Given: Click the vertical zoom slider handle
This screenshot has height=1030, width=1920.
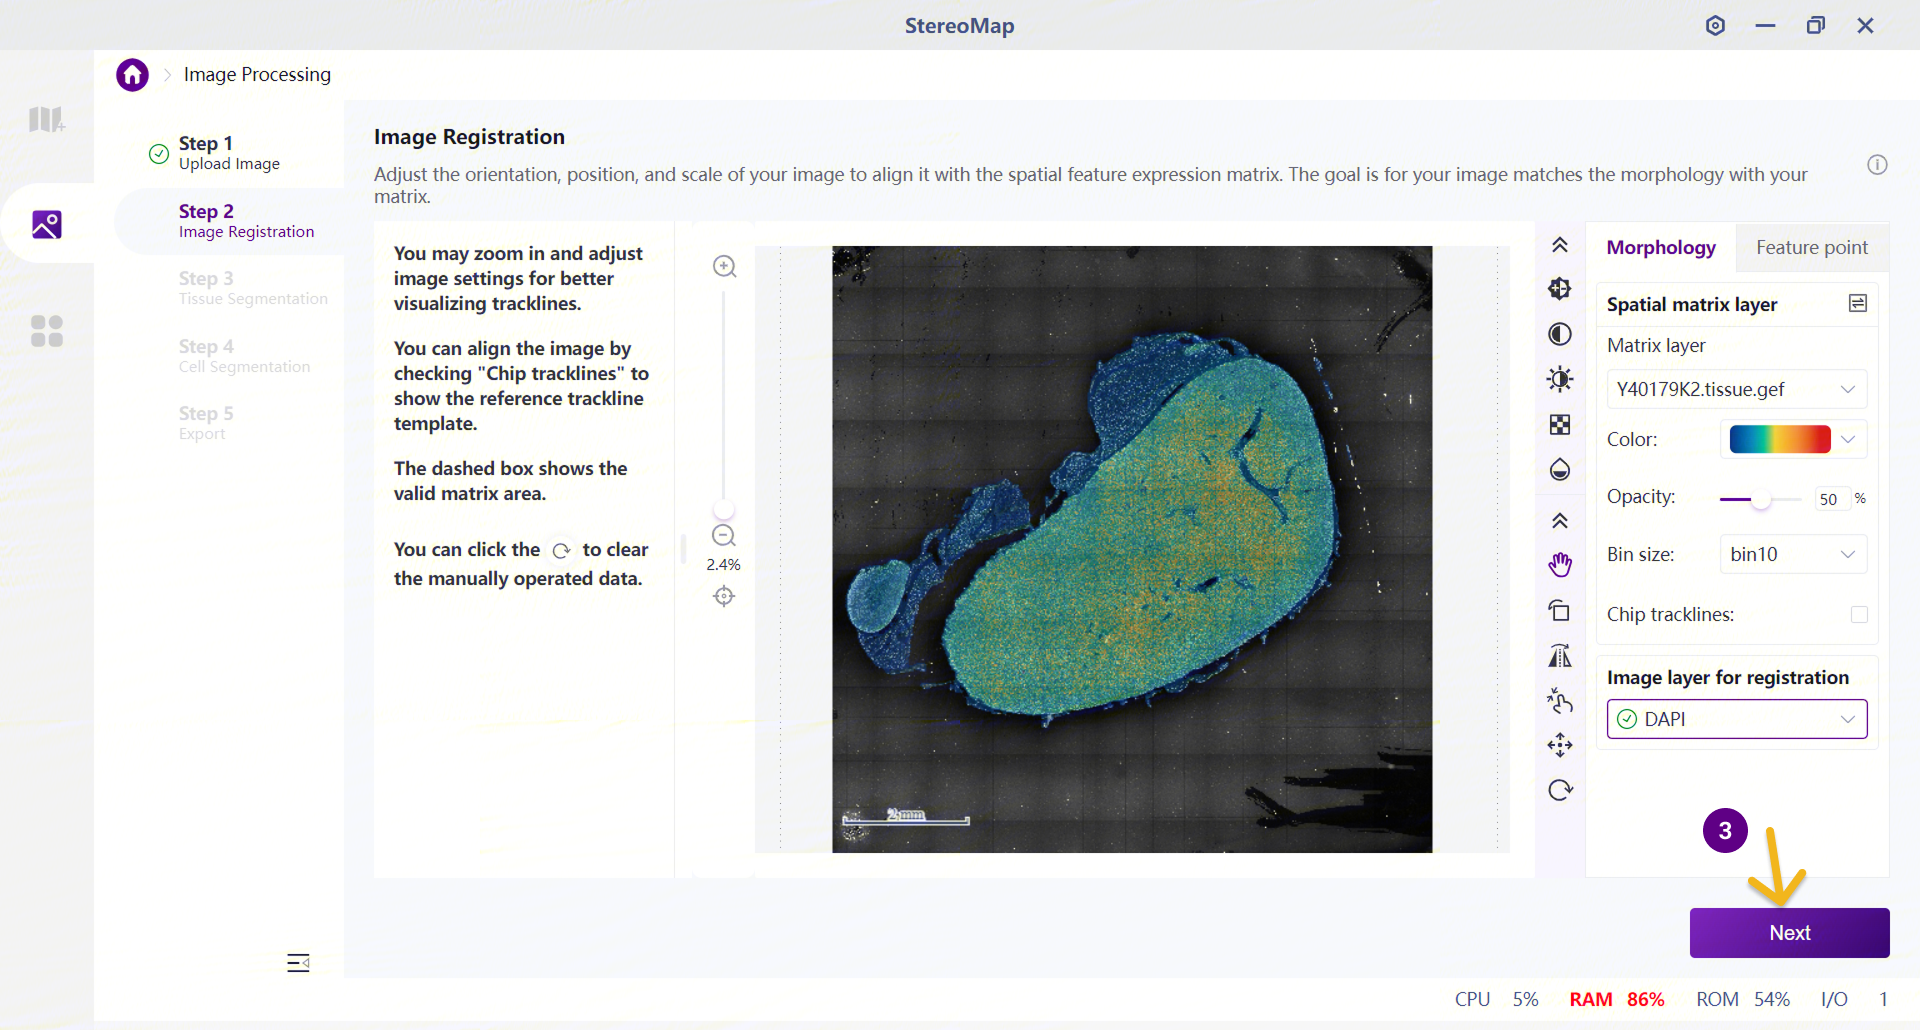Looking at the screenshot, I should [724, 508].
